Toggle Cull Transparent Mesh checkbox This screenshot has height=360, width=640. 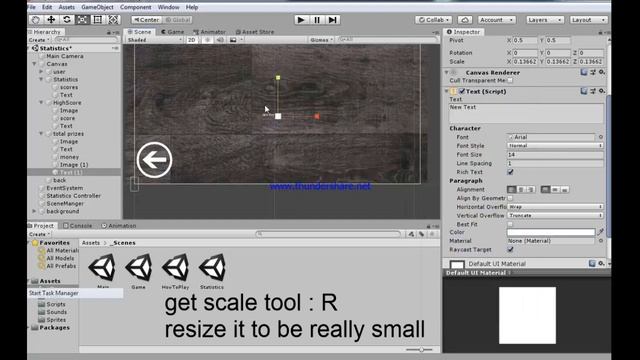point(510,80)
